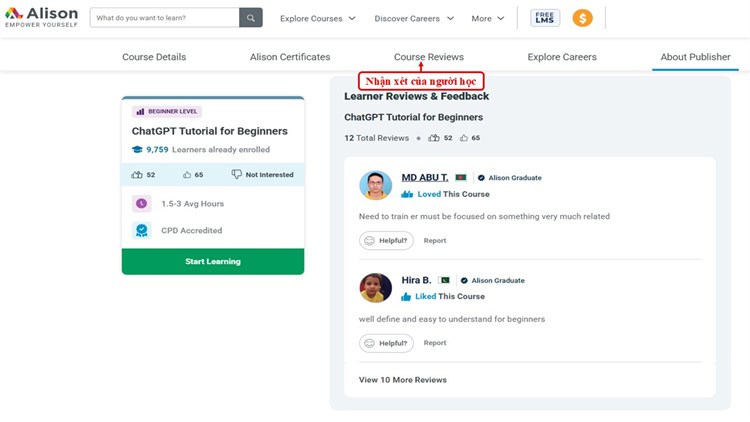
Task: Switch to the Course Details tab
Action: pos(154,57)
